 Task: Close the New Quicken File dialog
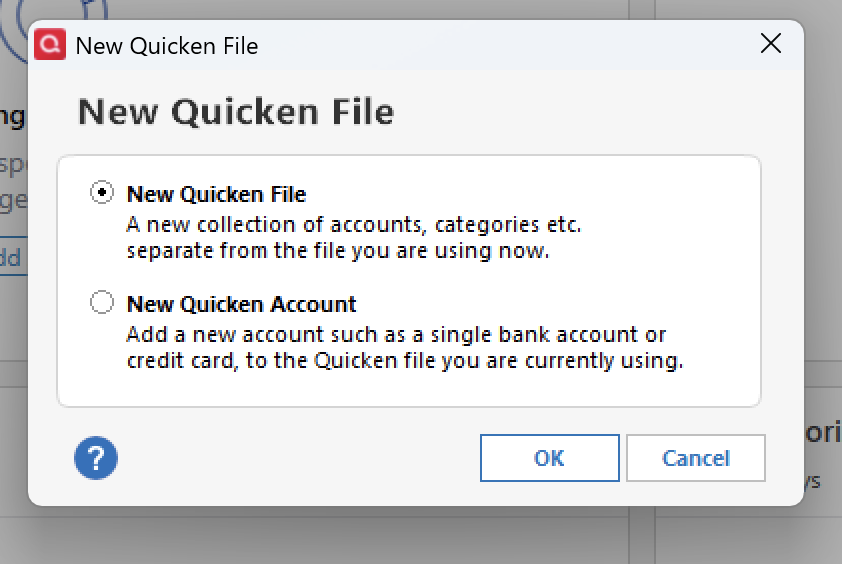(770, 44)
